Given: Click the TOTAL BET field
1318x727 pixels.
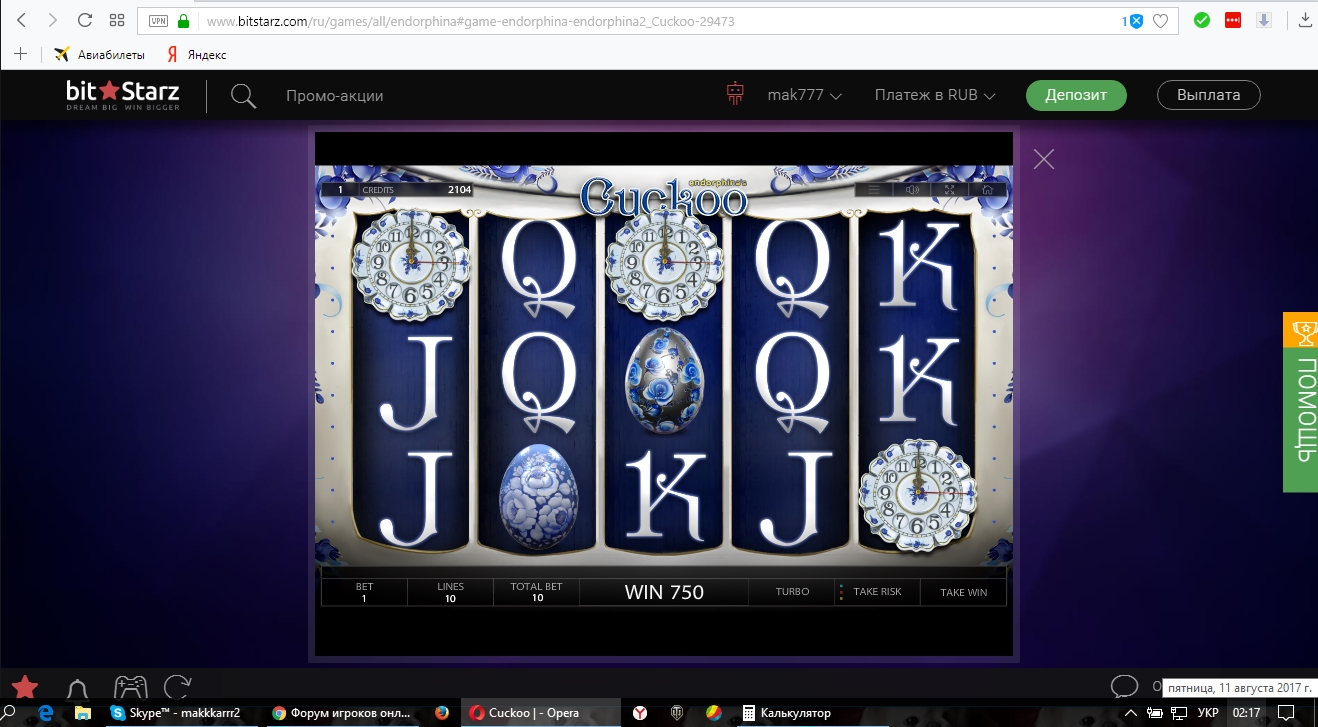Looking at the screenshot, I should tap(537, 592).
